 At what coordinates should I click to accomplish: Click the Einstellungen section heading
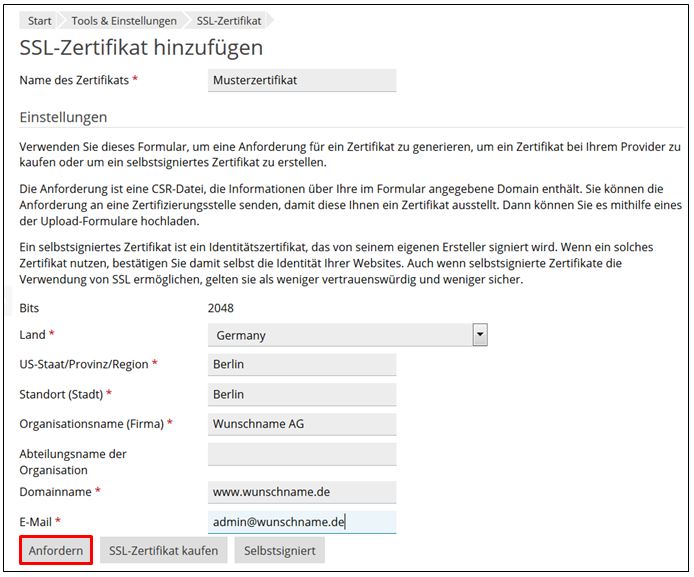click(x=63, y=117)
